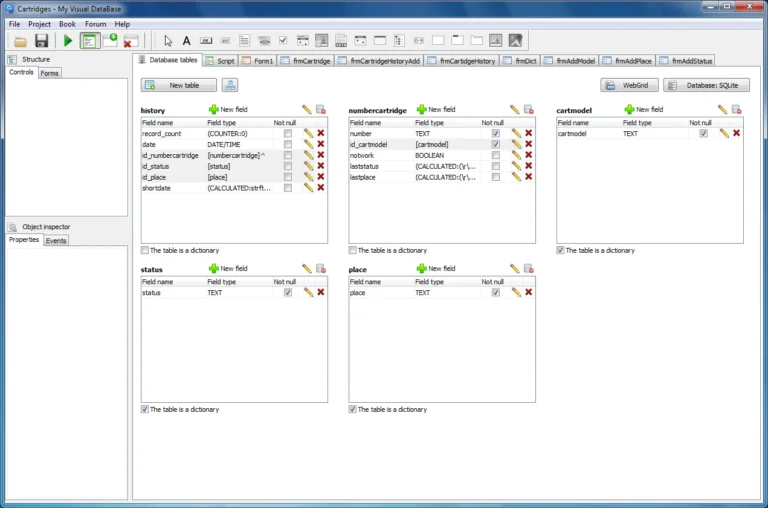The height and width of the screenshot is (508, 768).
Task: Select the OK Button component tool
Action: [206, 41]
